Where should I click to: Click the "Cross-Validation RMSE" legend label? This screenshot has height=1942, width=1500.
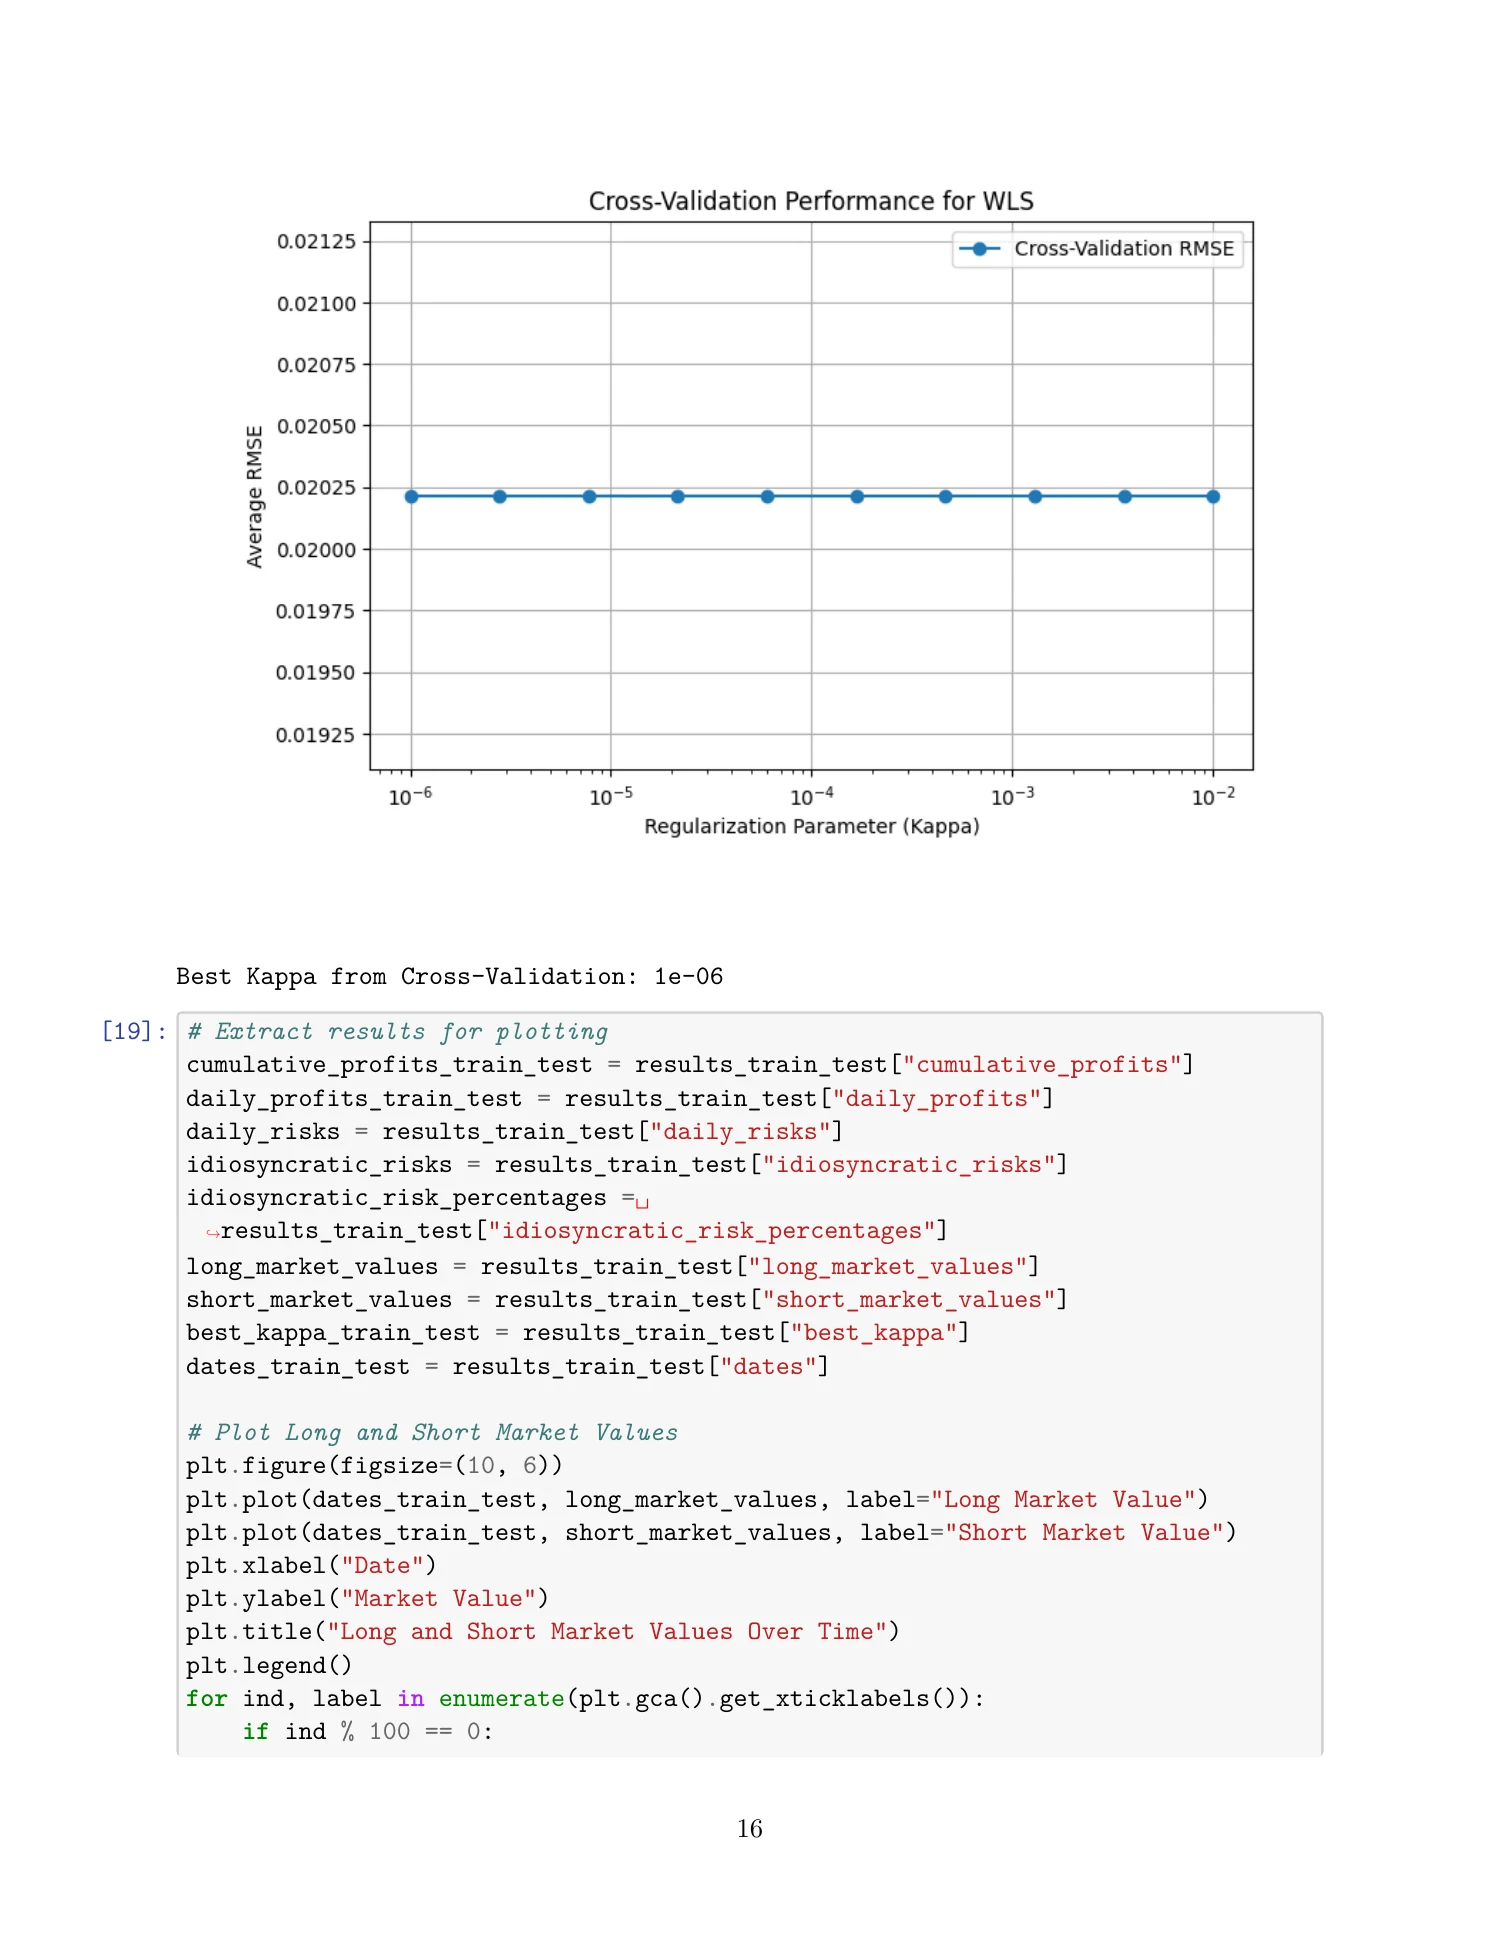1124,249
